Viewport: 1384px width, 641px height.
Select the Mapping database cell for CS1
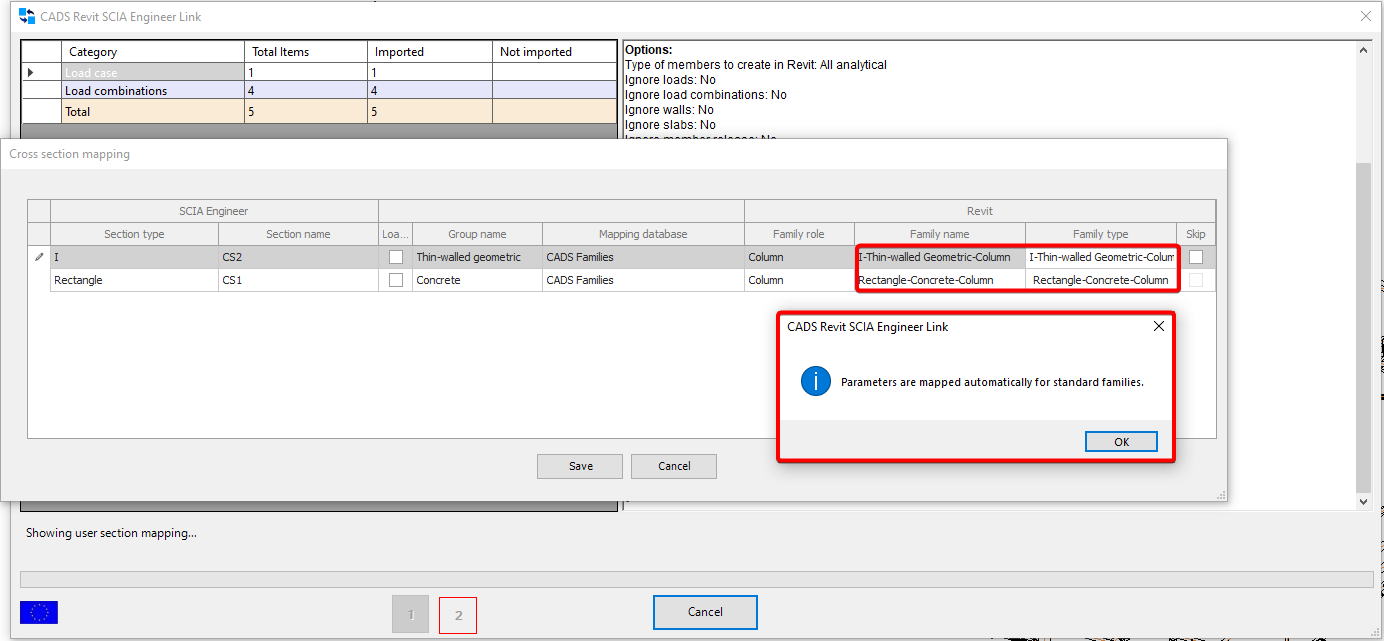[642, 280]
